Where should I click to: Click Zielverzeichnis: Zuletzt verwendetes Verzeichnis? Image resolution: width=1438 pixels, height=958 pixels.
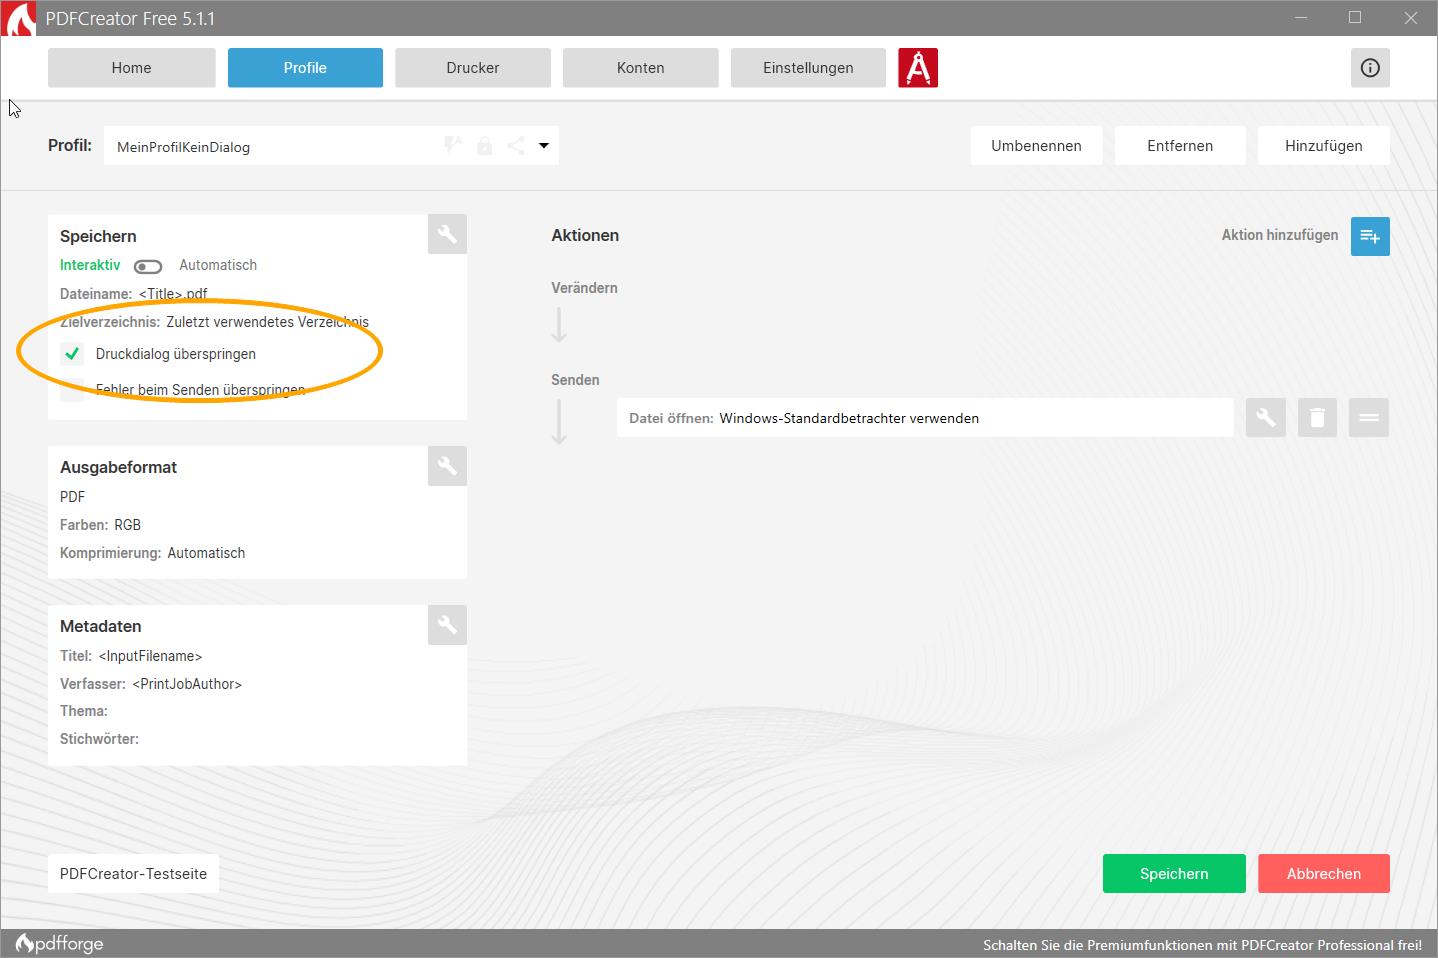point(214,322)
